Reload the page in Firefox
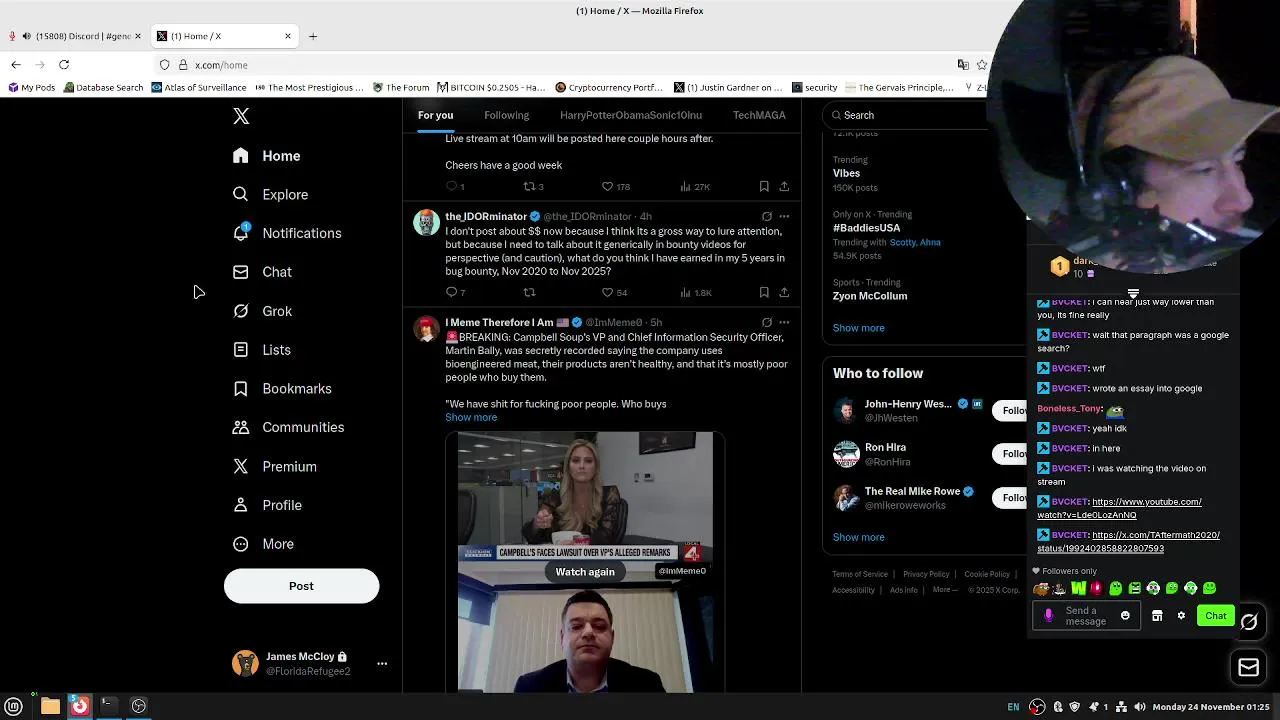This screenshot has width=1280, height=720. point(64,65)
